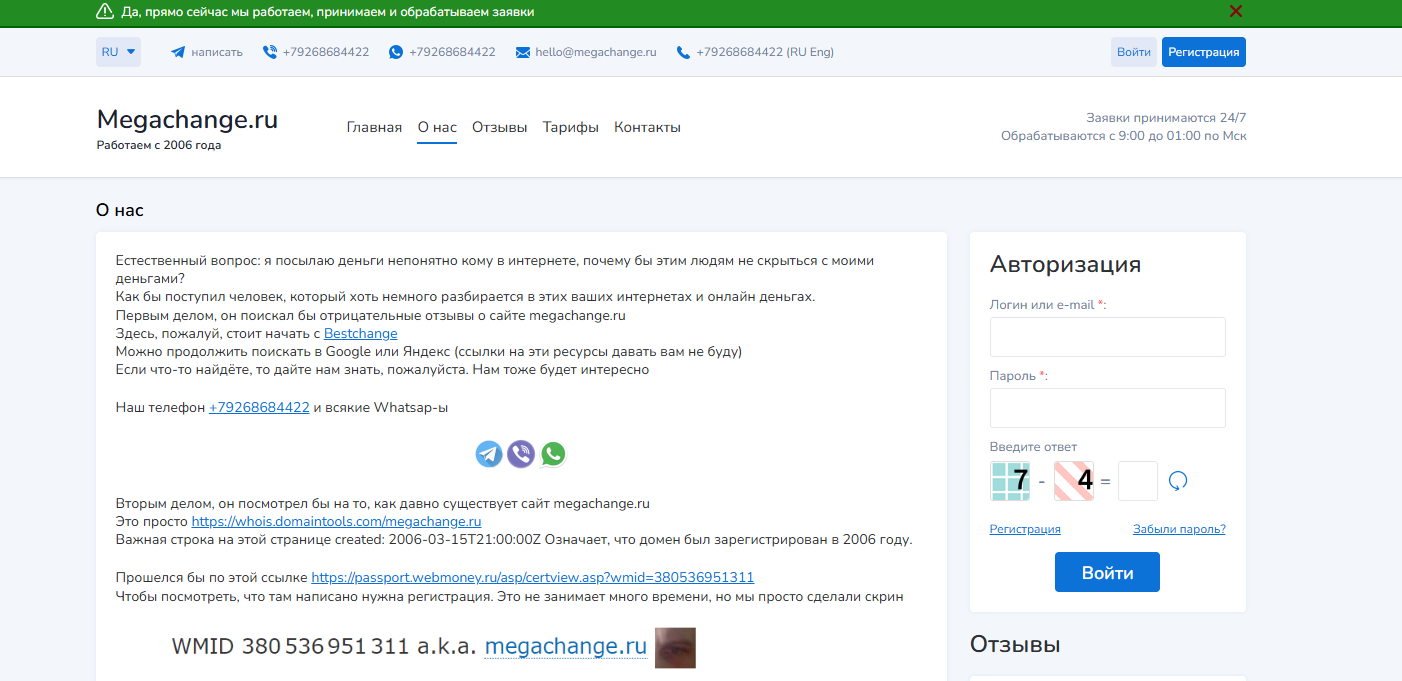Click the captcha answer input field
1402x681 pixels.
coord(1137,481)
